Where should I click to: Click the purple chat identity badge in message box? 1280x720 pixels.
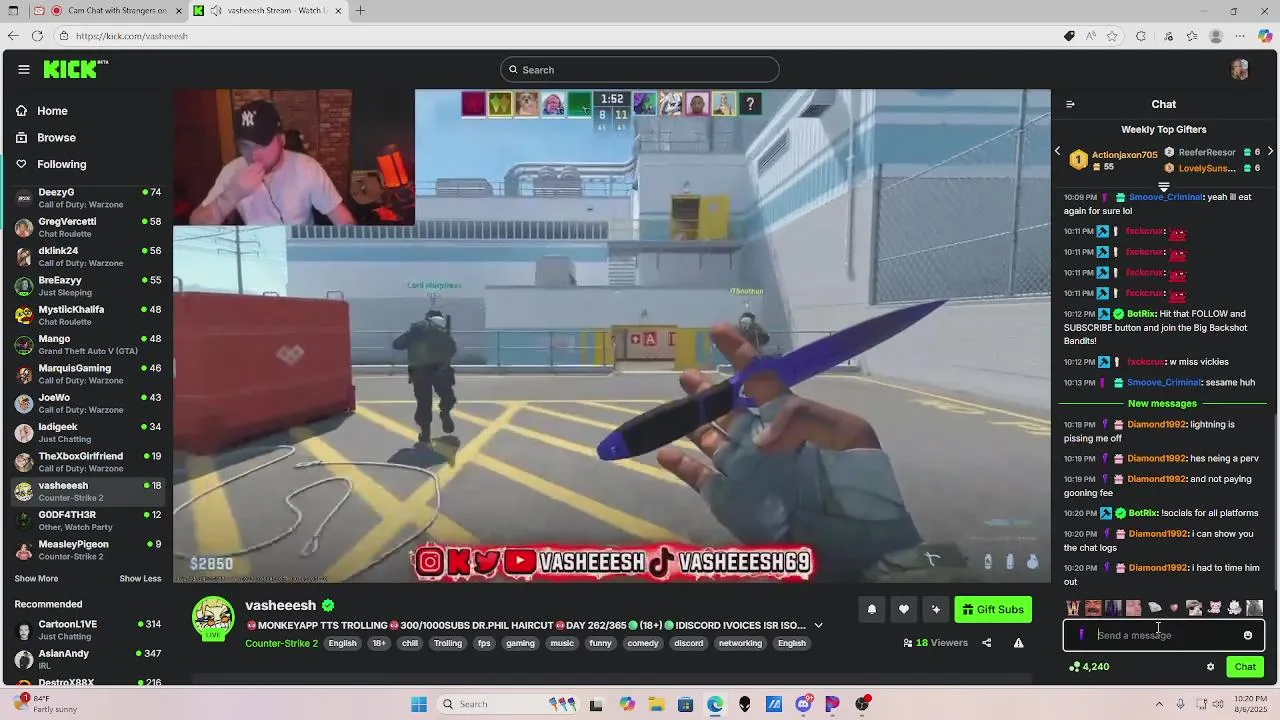point(1081,635)
